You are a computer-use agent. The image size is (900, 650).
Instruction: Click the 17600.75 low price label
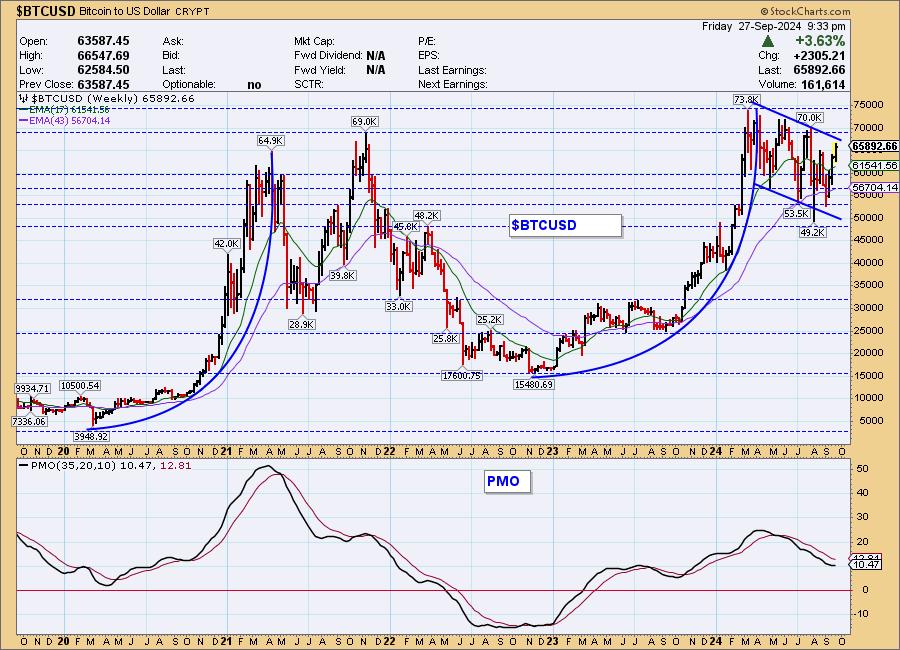coord(462,376)
